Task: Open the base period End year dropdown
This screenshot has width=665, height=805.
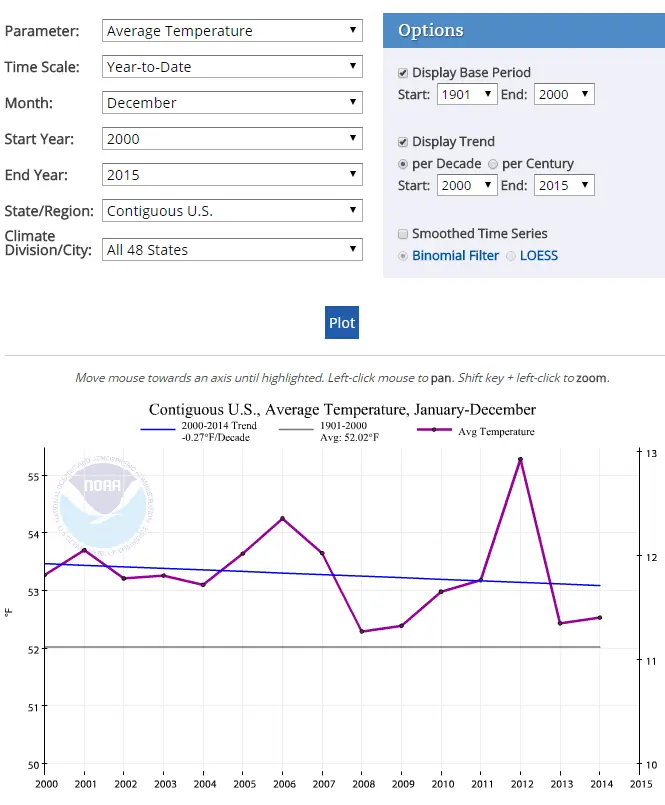Action: tap(564, 95)
